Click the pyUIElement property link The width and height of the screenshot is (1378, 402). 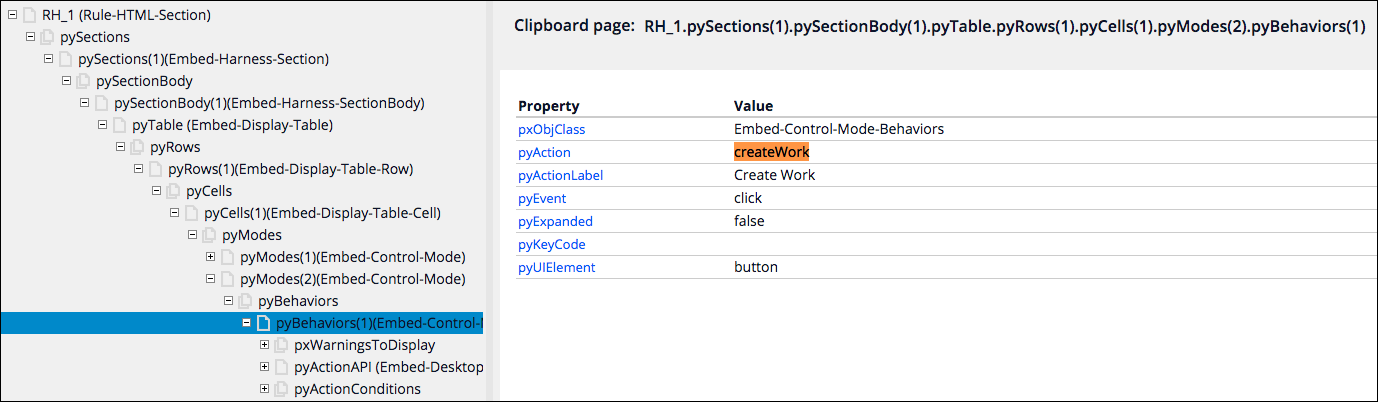click(556, 267)
